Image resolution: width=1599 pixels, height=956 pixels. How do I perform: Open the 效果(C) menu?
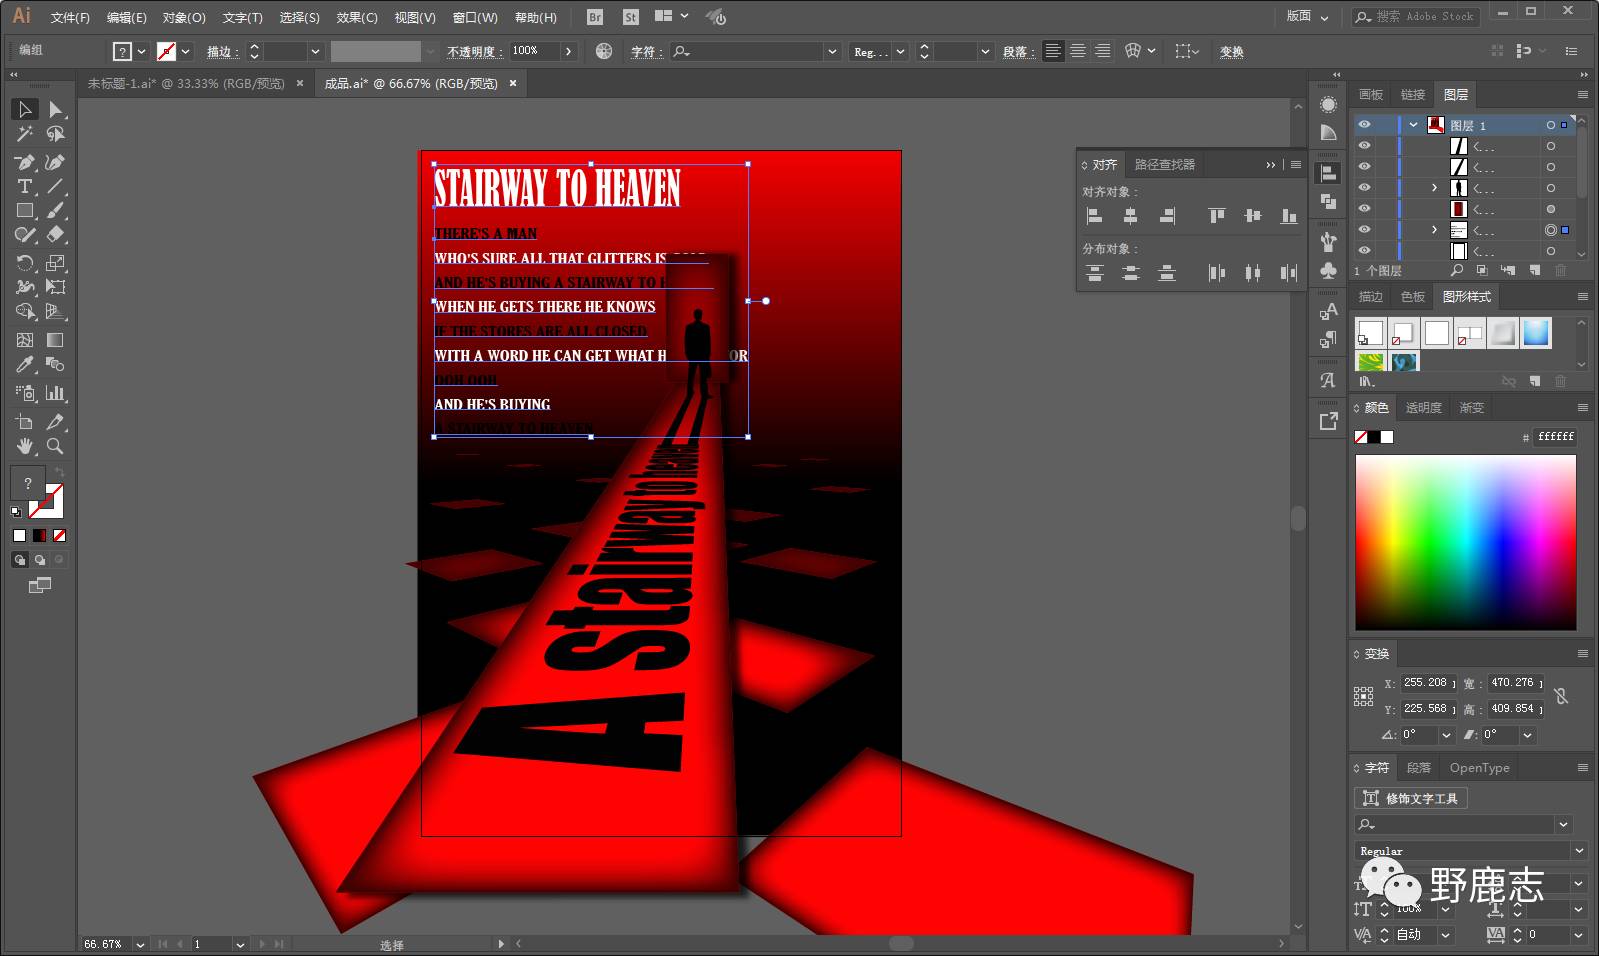(357, 17)
